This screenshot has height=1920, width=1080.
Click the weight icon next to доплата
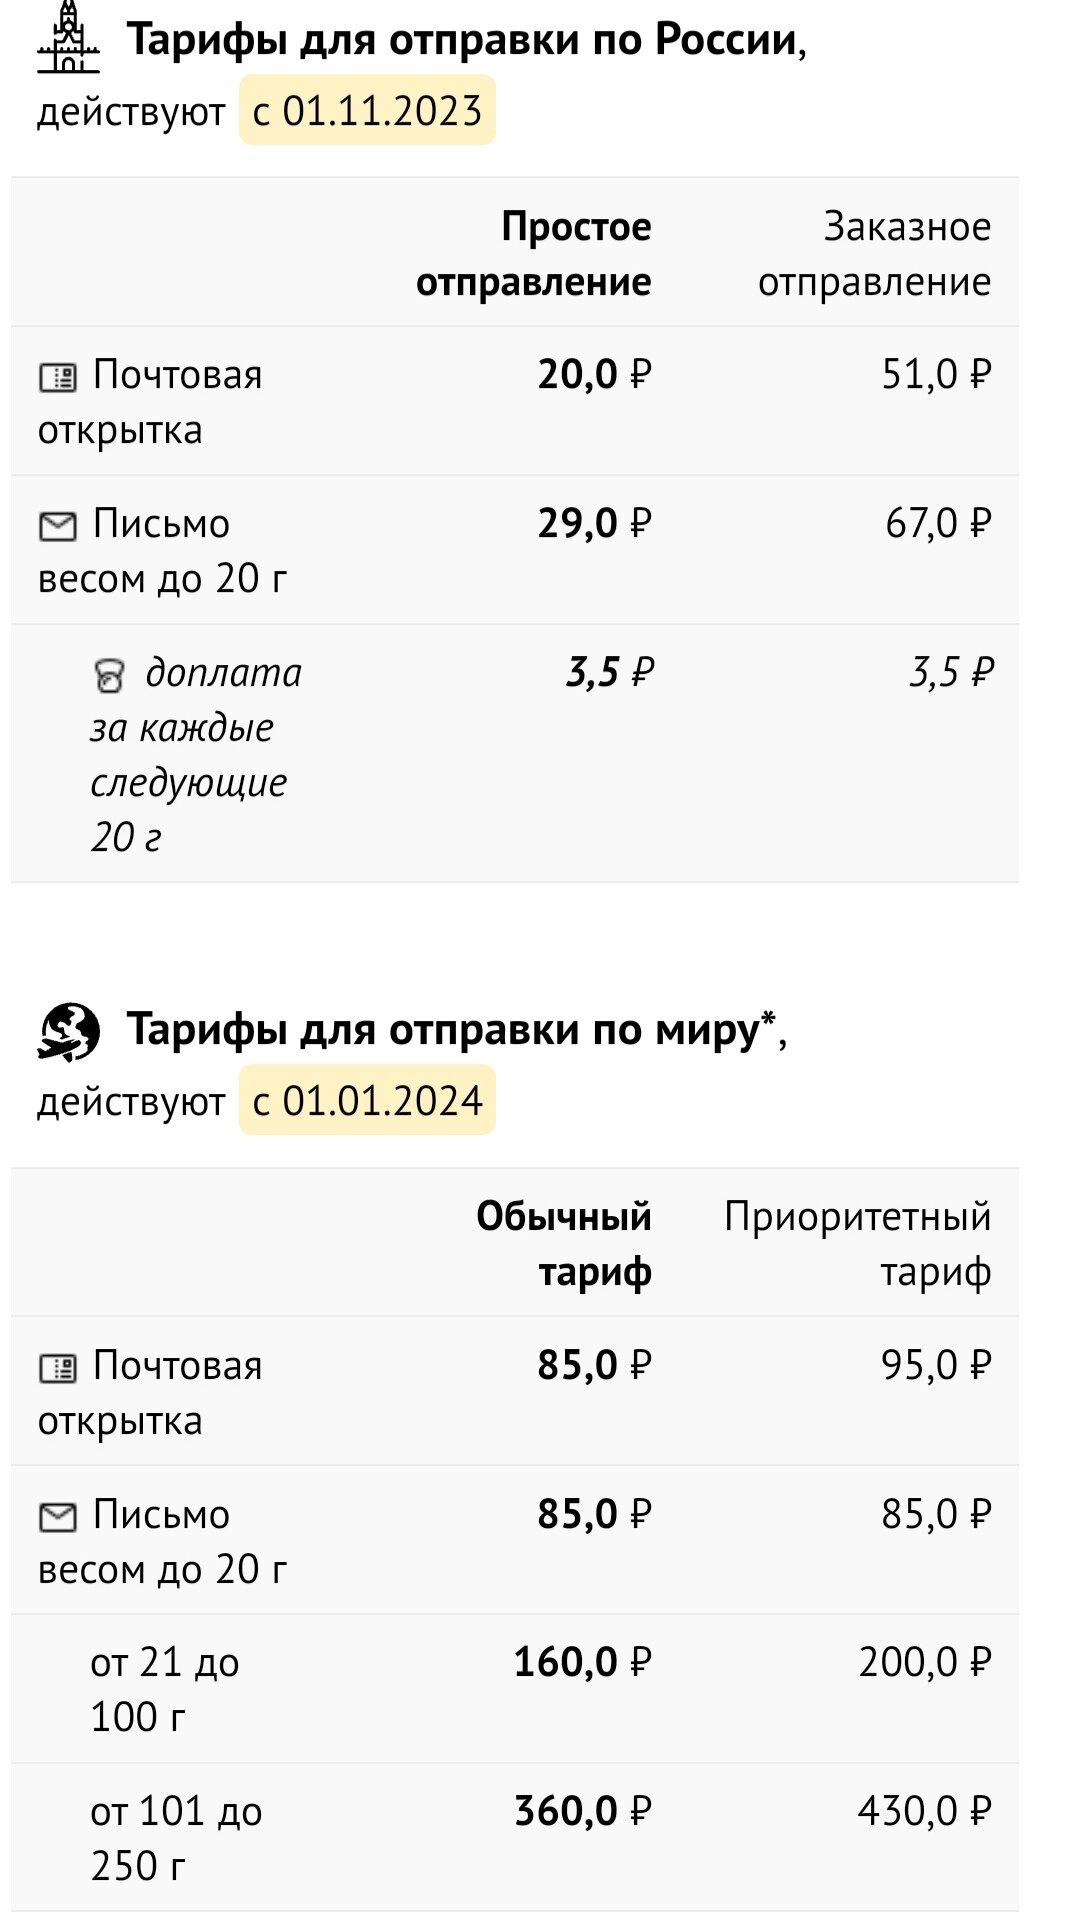109,675
